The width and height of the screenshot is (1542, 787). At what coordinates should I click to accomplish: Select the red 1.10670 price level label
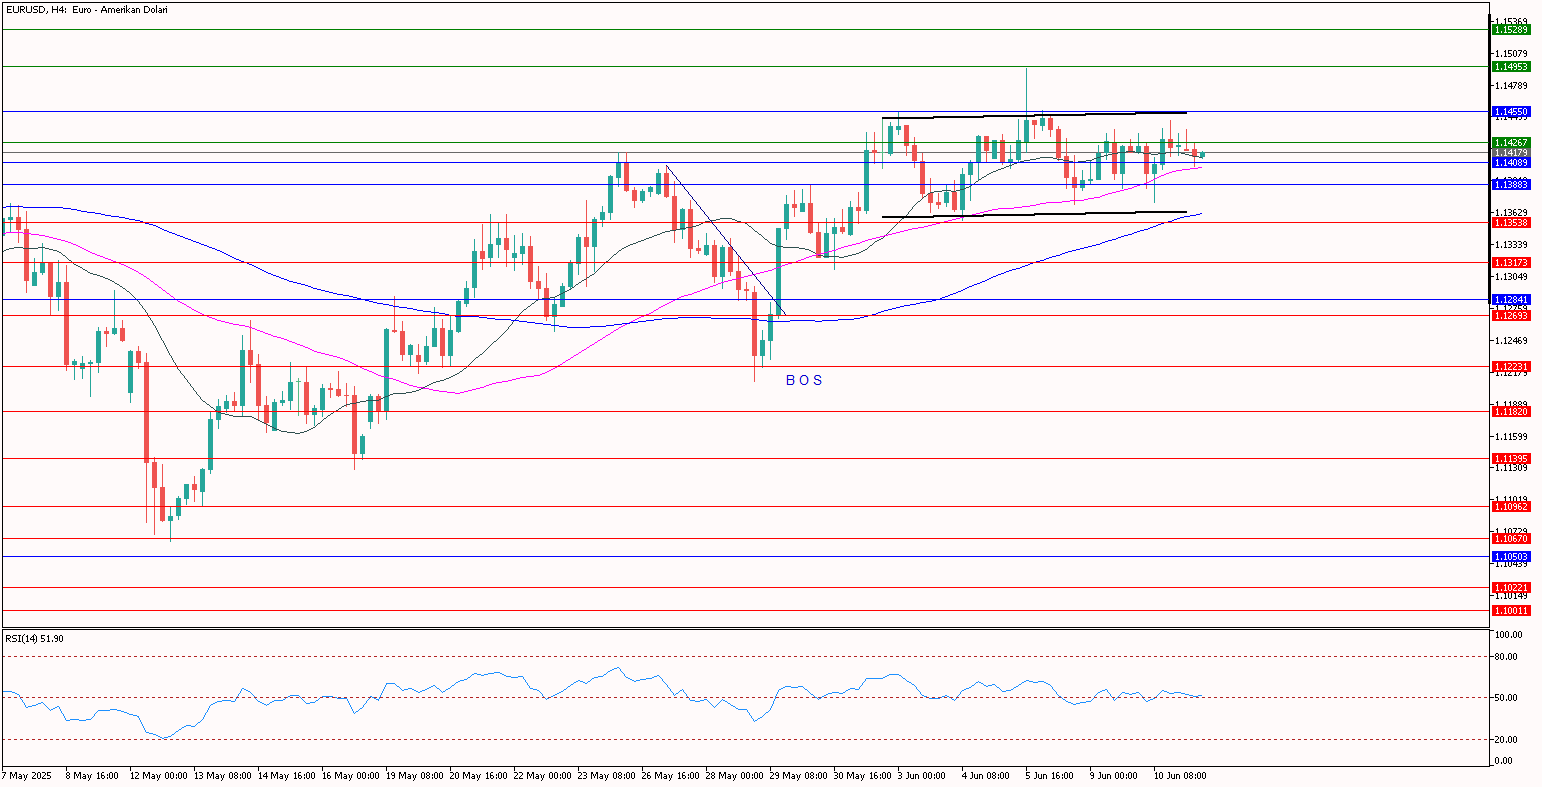[1510, 538]
